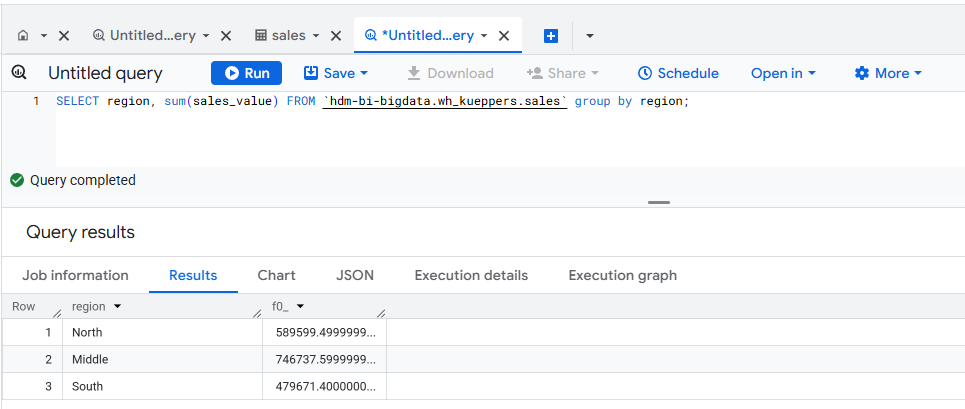Open the f0_ column header dropdown

(300, 306)
